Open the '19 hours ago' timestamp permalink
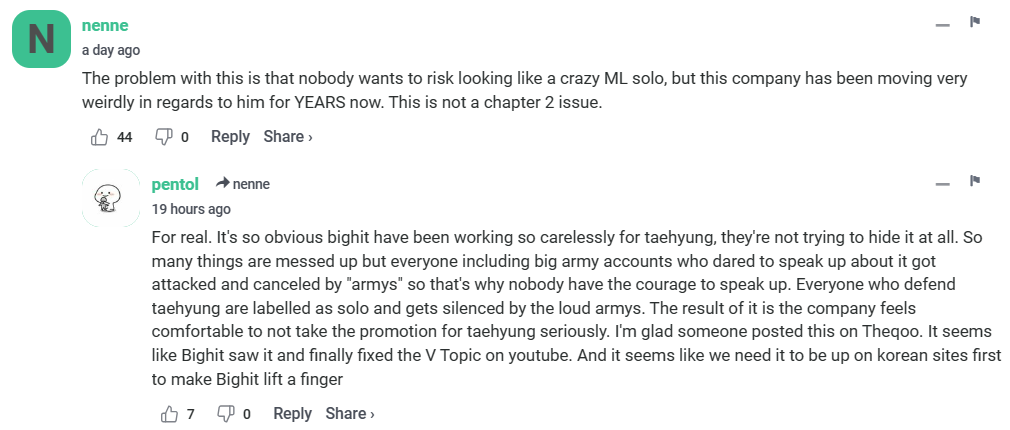The width and height of the screenshot is (1010, 430). point(191,209)
